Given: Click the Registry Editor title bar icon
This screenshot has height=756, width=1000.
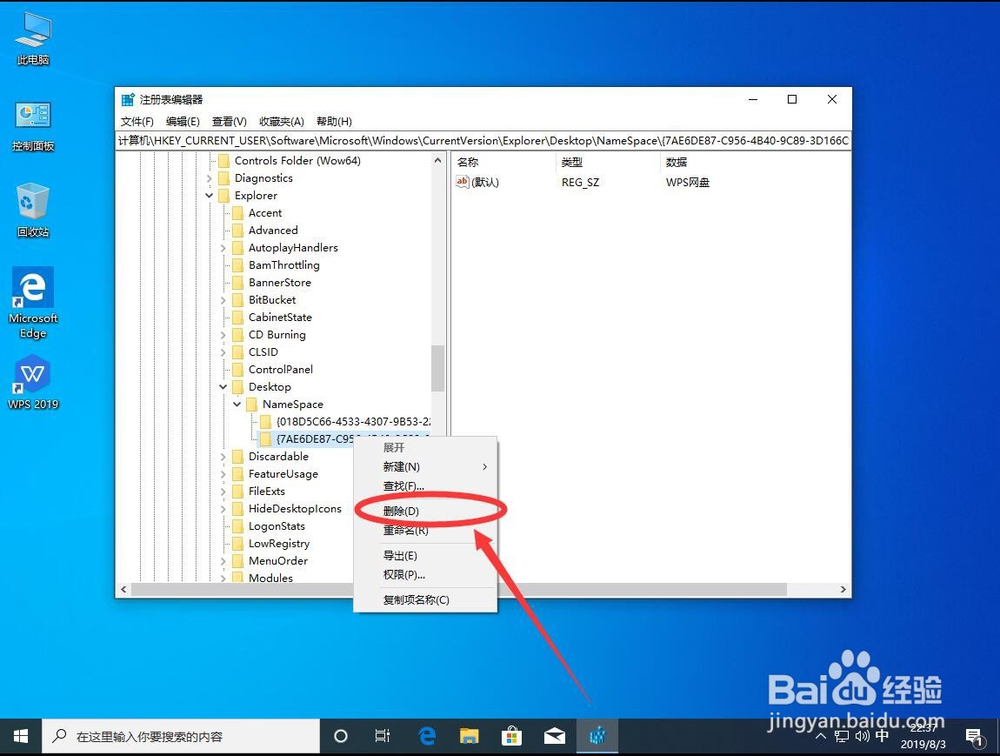Looking at the screenshot, I should coord(128,100).
